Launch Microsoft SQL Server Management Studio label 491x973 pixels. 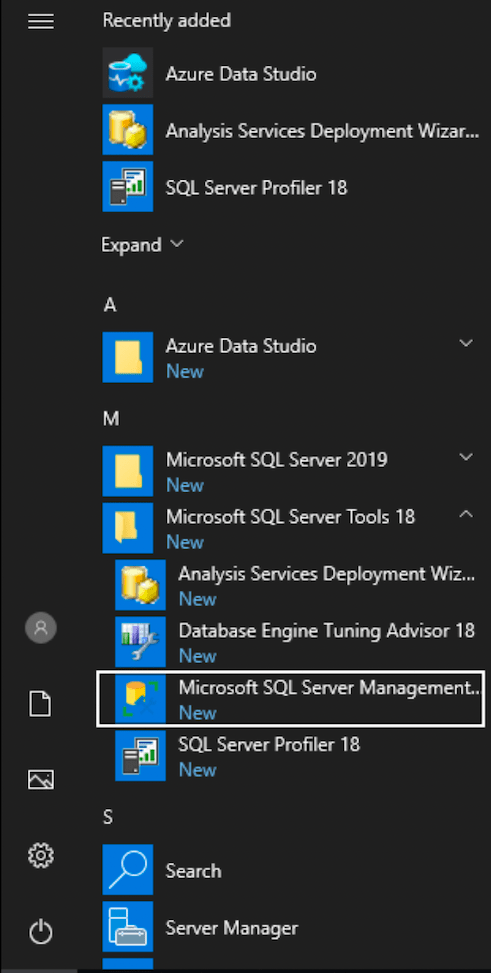pyautogui.click(x=330, y=688)
